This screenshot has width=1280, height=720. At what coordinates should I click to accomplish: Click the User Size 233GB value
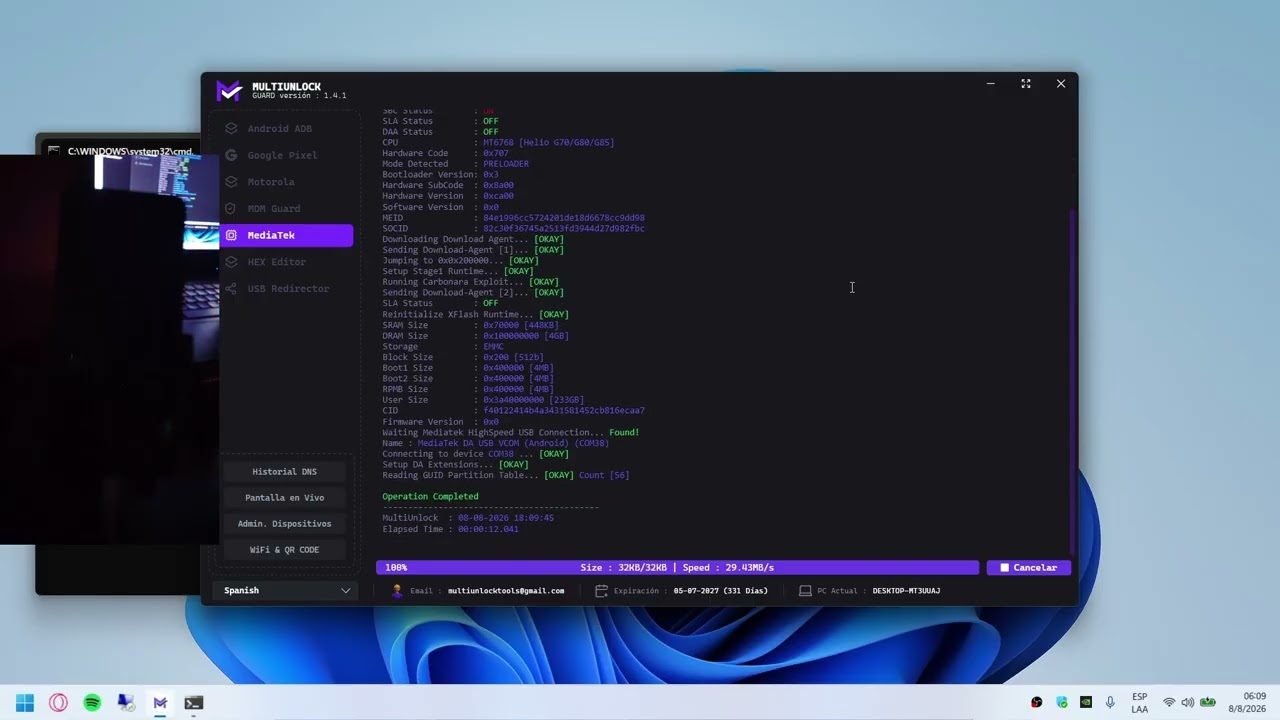pyautogui.click(x=533, y=400)
